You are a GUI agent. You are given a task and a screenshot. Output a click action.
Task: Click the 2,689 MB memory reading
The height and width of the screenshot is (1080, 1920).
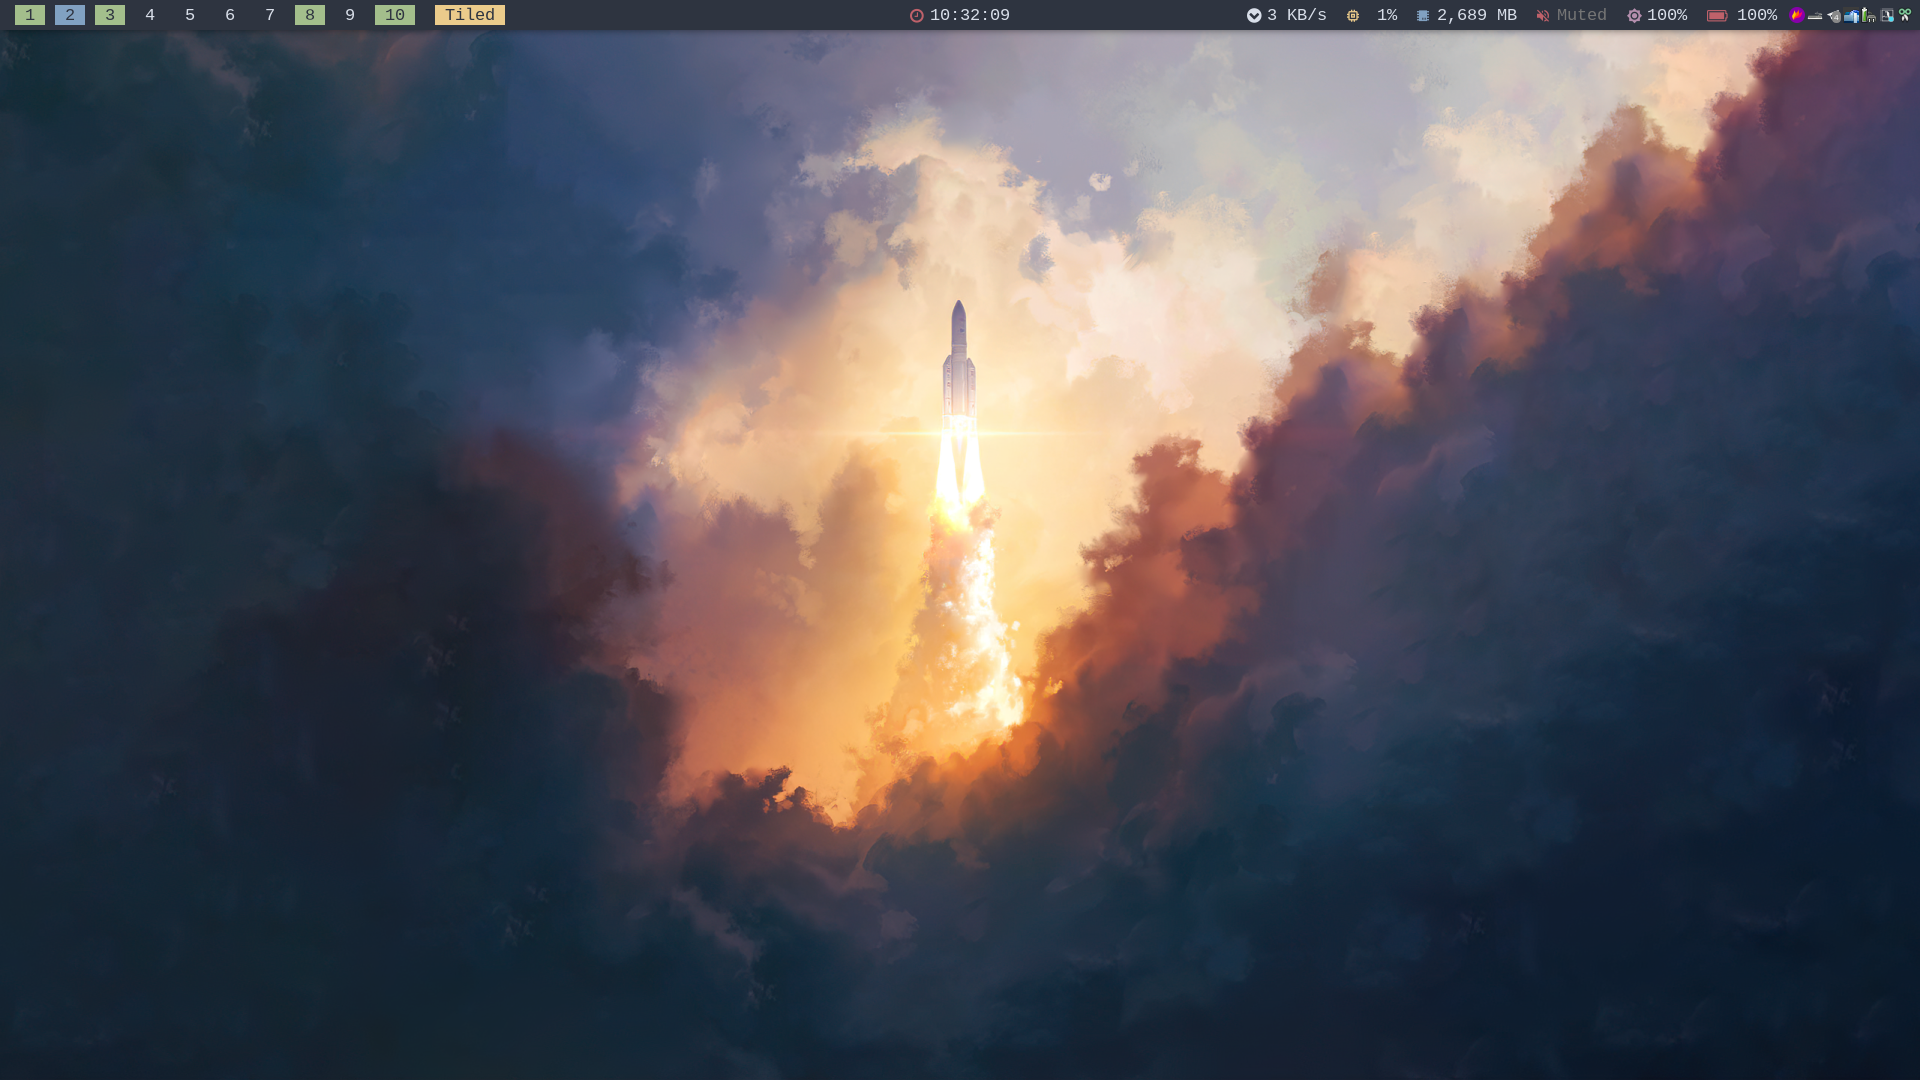point(1477,15)
